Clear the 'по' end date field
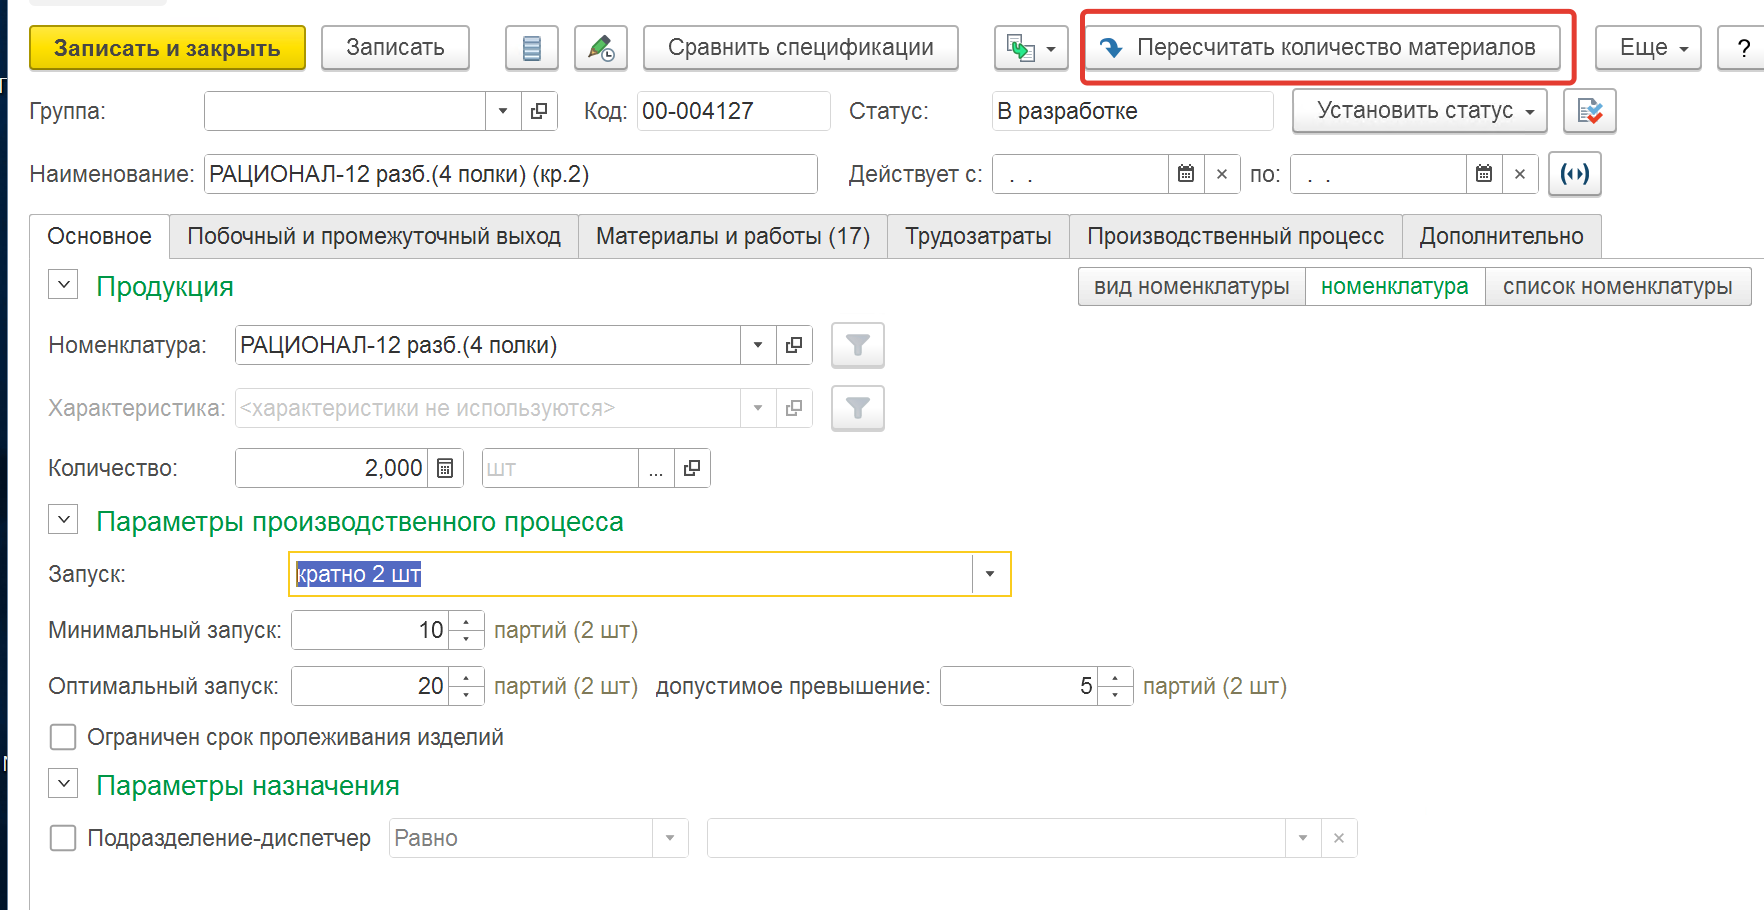 [1519, 174]
